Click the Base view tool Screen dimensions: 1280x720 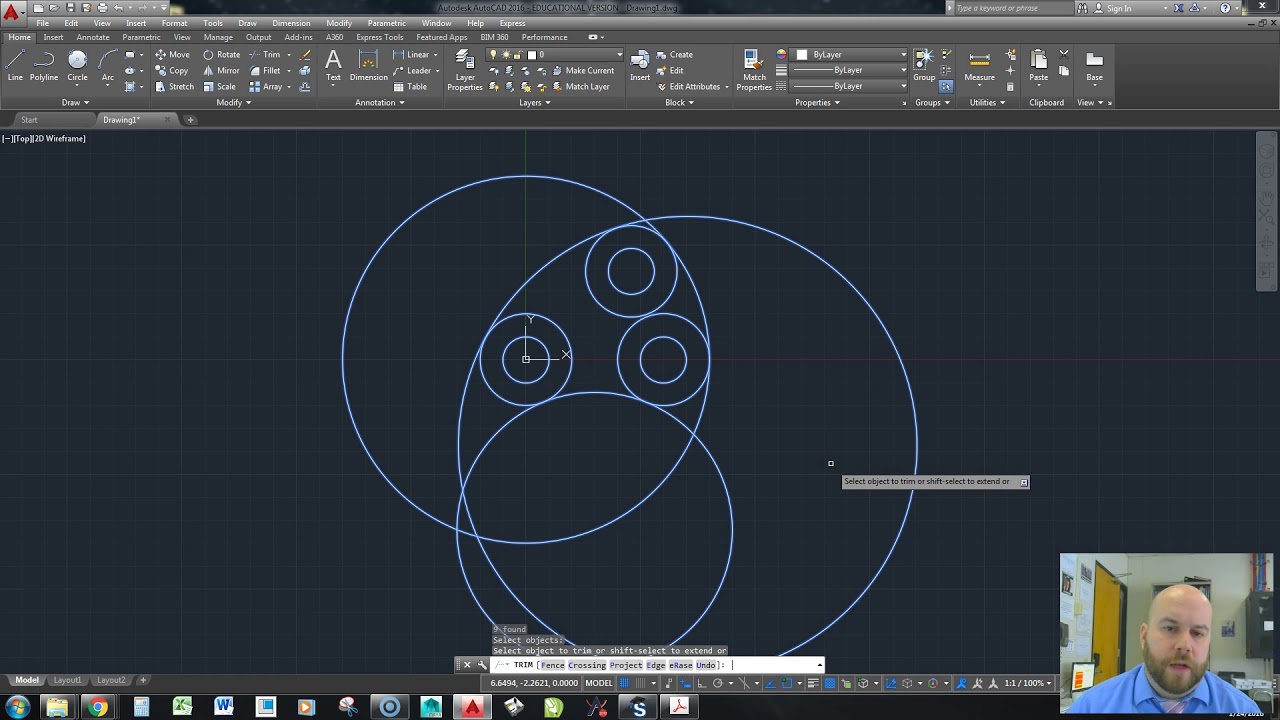[1095, 66]
